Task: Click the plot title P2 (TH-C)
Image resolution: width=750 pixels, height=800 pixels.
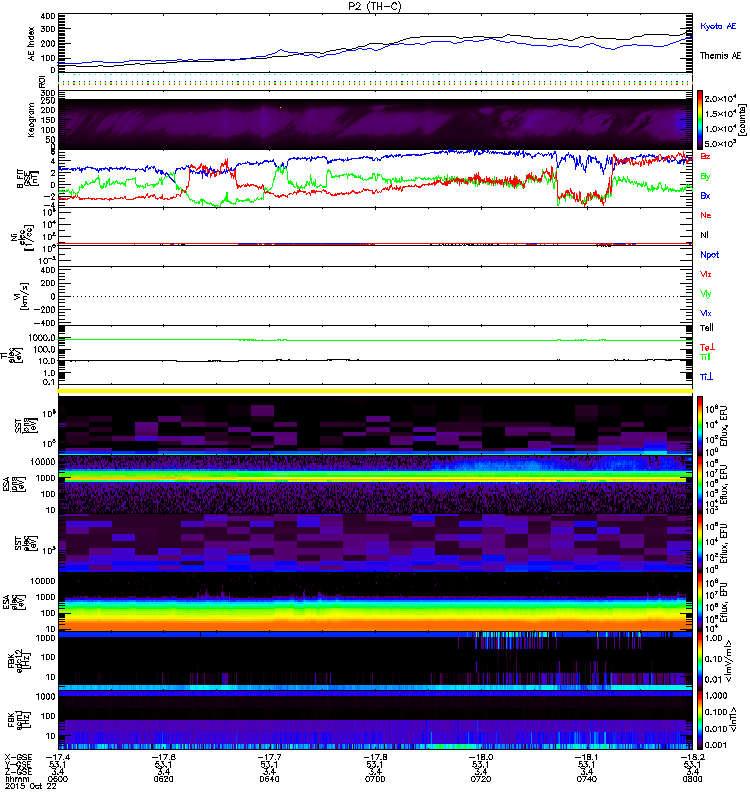Action: click(375, 6)
